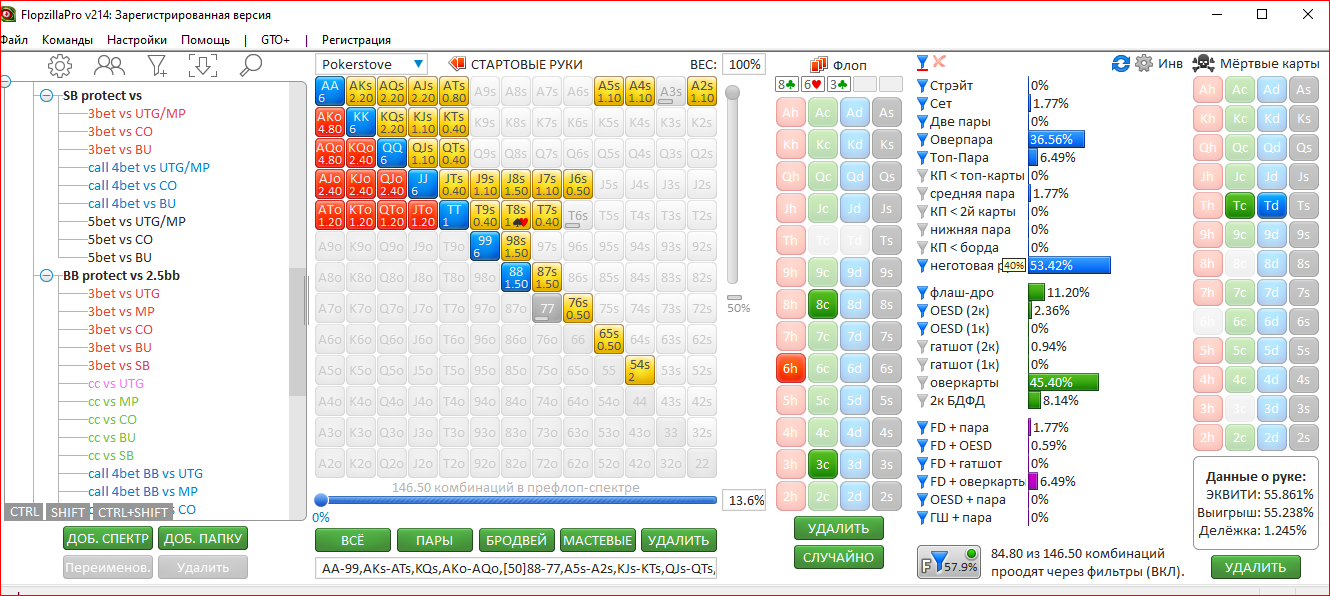Image resolution: width=1330 pixels, height=596 pixels.
Task: Click the F filter button showing 57.9%
Action: point(948,562)
